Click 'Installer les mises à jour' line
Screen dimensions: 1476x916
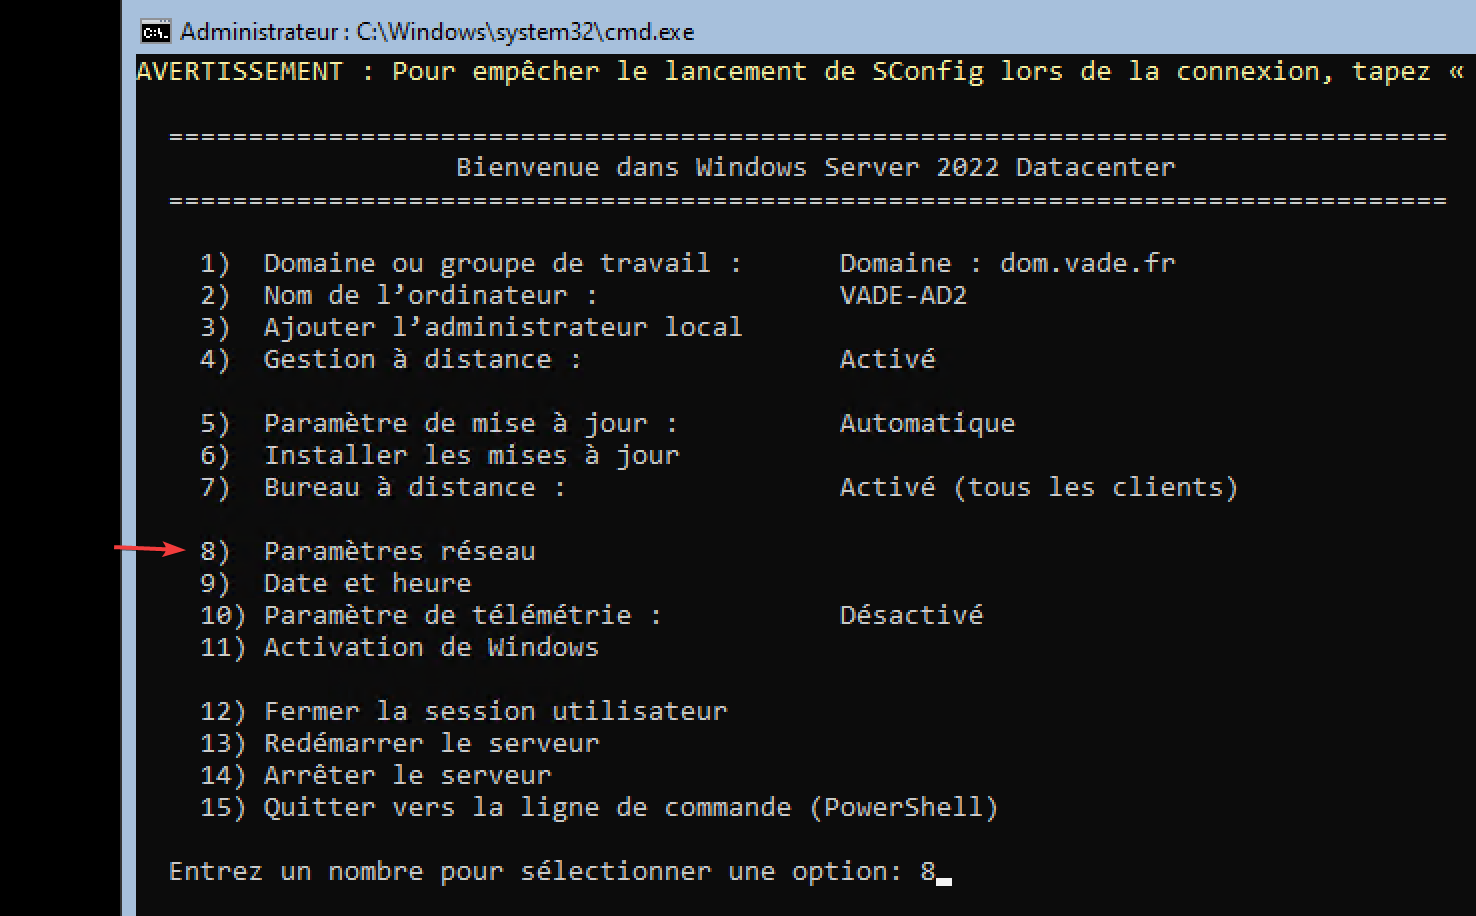[x=471, y=455]
